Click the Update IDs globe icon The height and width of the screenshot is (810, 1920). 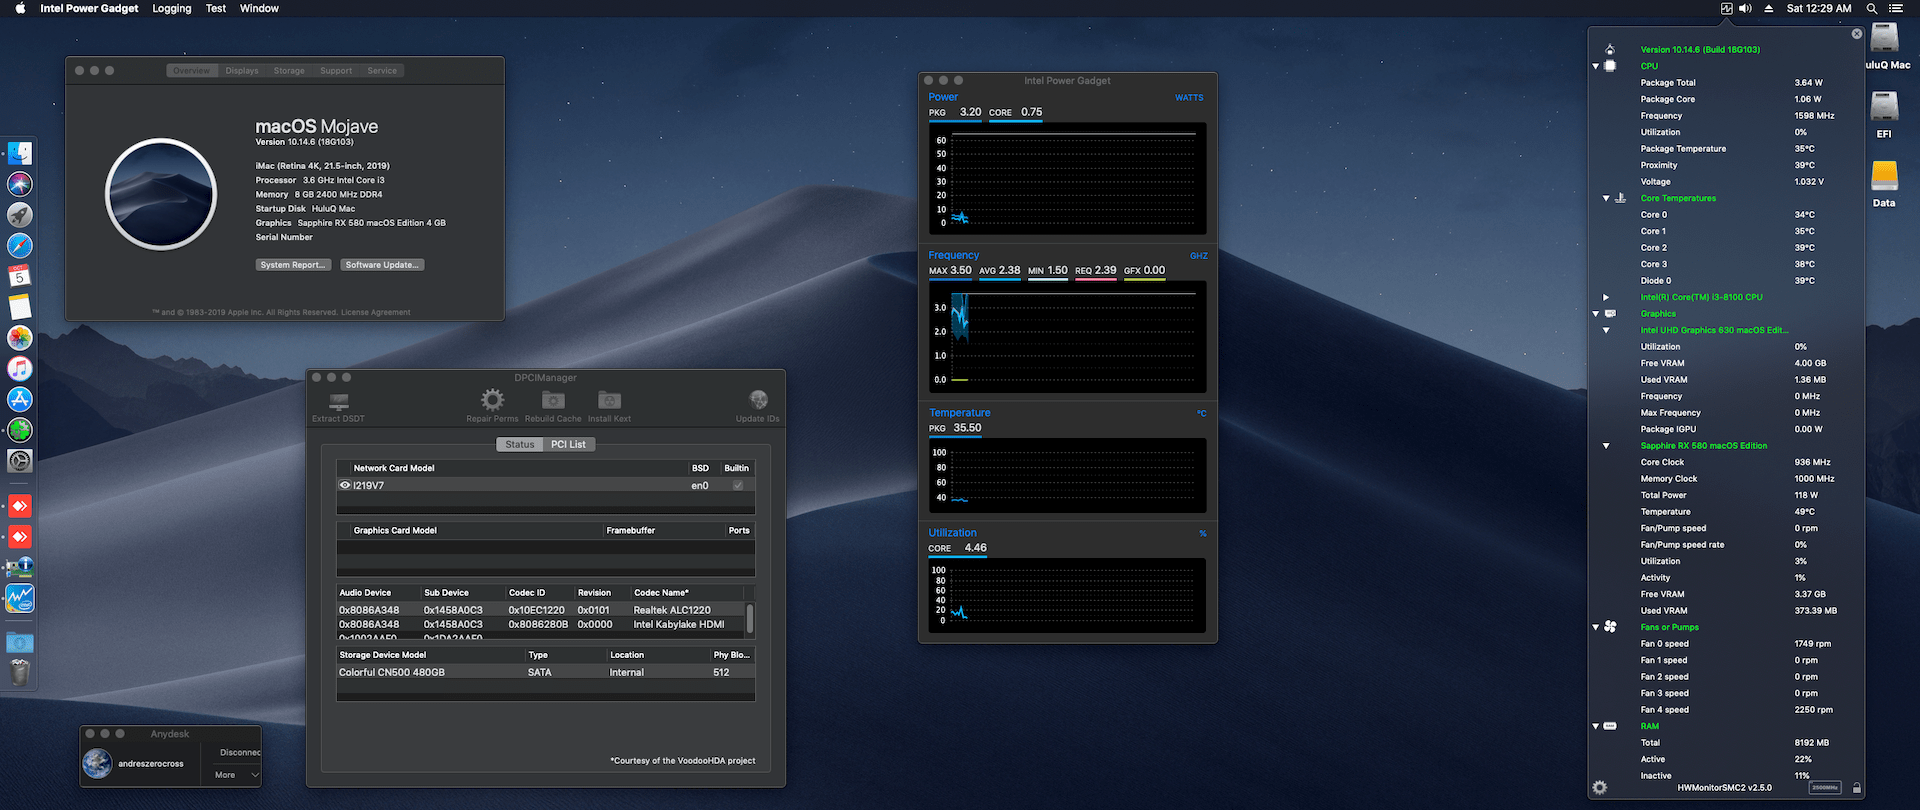click(758, 400)
